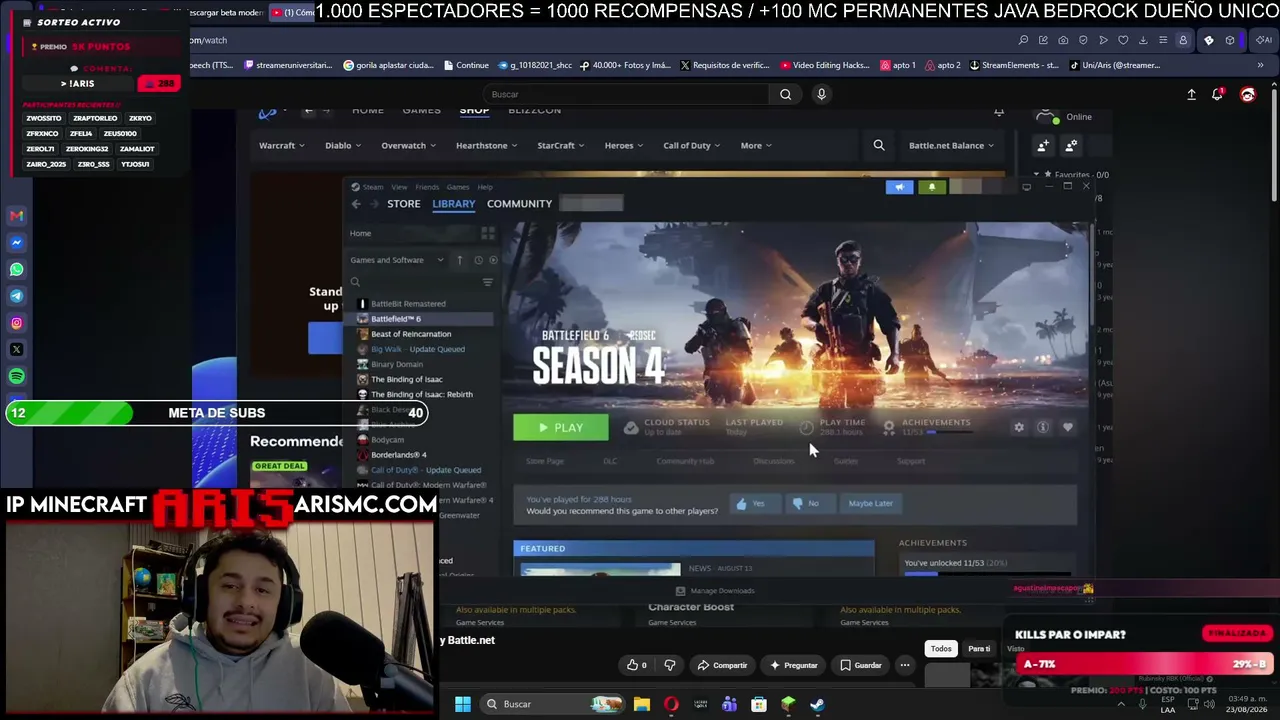This screenshot has height=720, width=1280.
Task: Open Battlefield 6 game settings gear
Action: click(1019, 427)
